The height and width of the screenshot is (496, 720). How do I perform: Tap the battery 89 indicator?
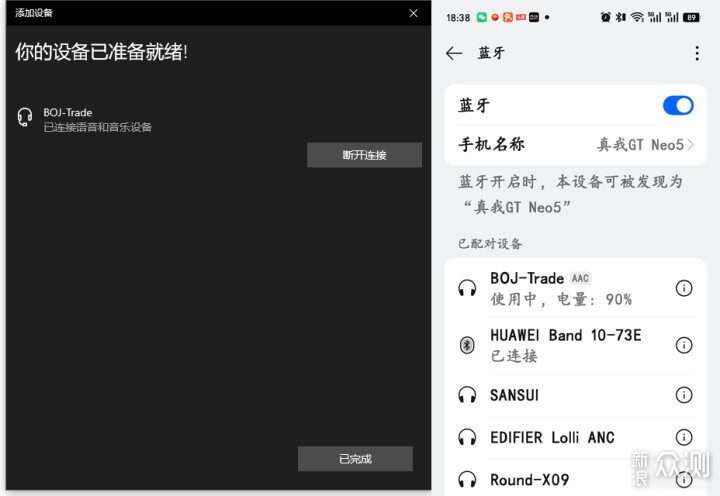(x=691, y=17)
